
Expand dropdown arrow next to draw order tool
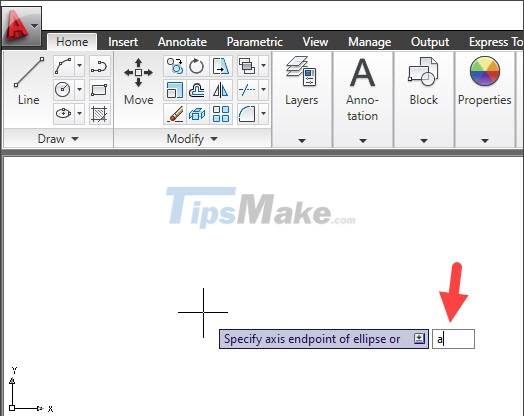click(263, 66)
